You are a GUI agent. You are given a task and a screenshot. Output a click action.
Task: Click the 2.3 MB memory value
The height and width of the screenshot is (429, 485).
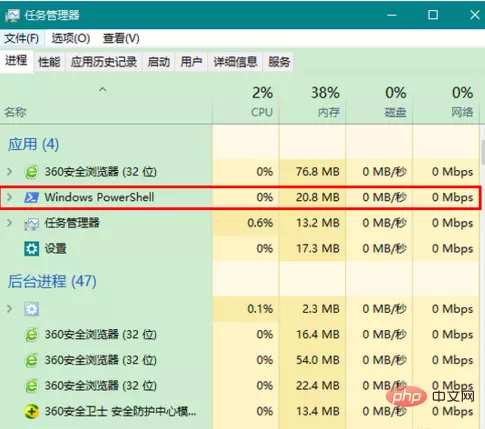(x=321, y=309)
